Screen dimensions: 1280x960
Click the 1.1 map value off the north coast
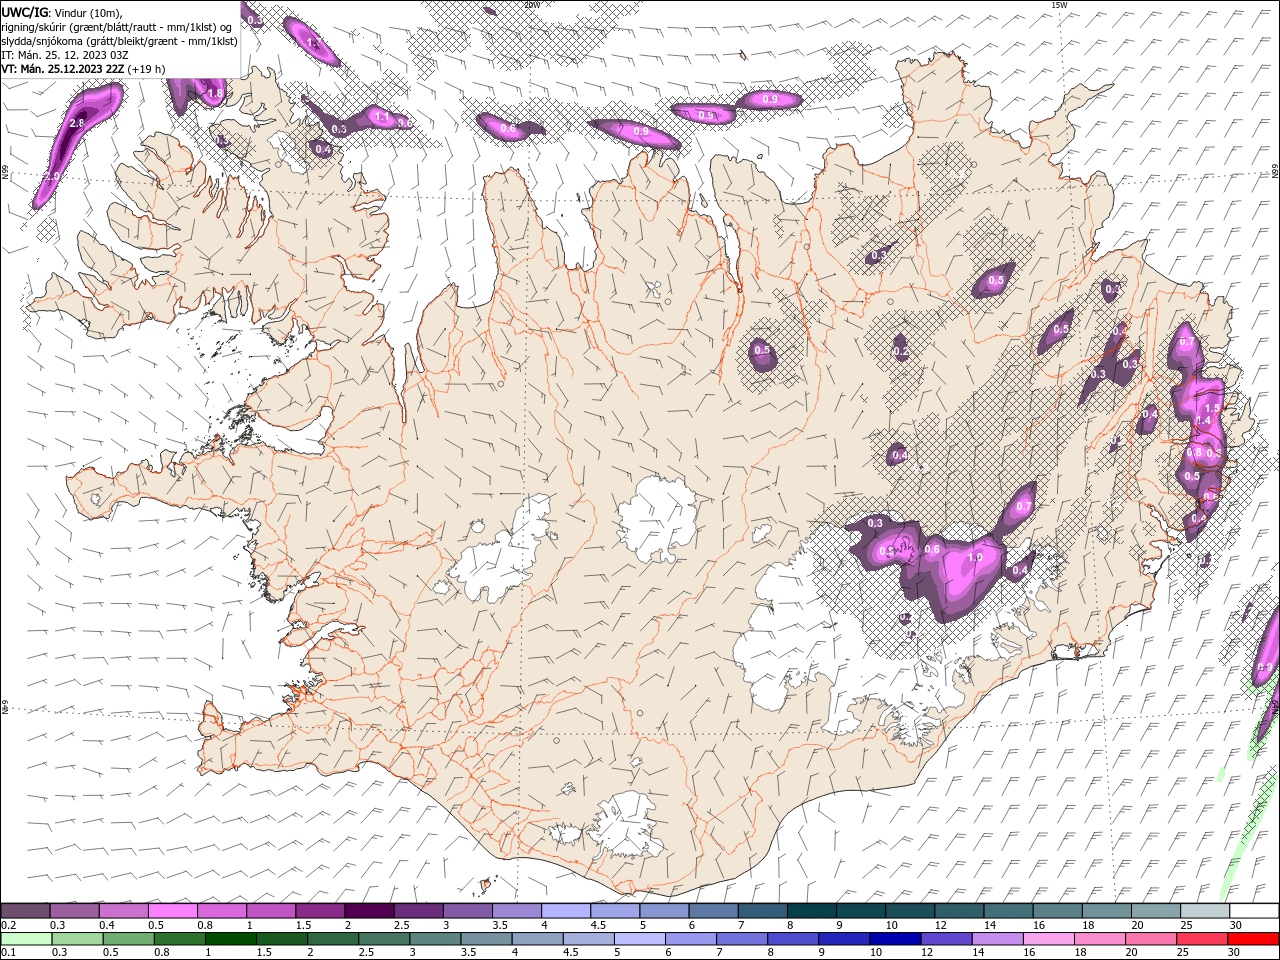click(380, 117)
